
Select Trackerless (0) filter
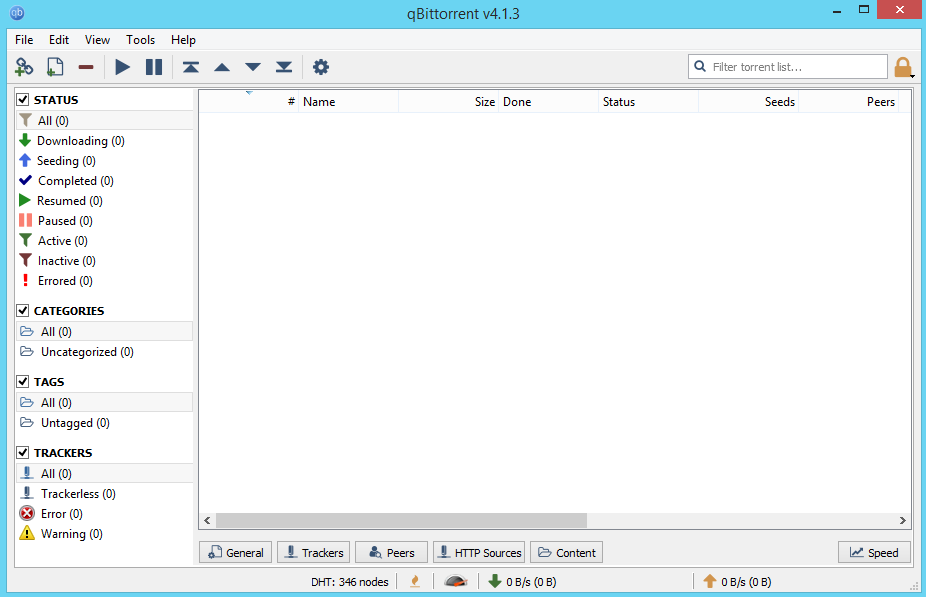pos(105,494)
